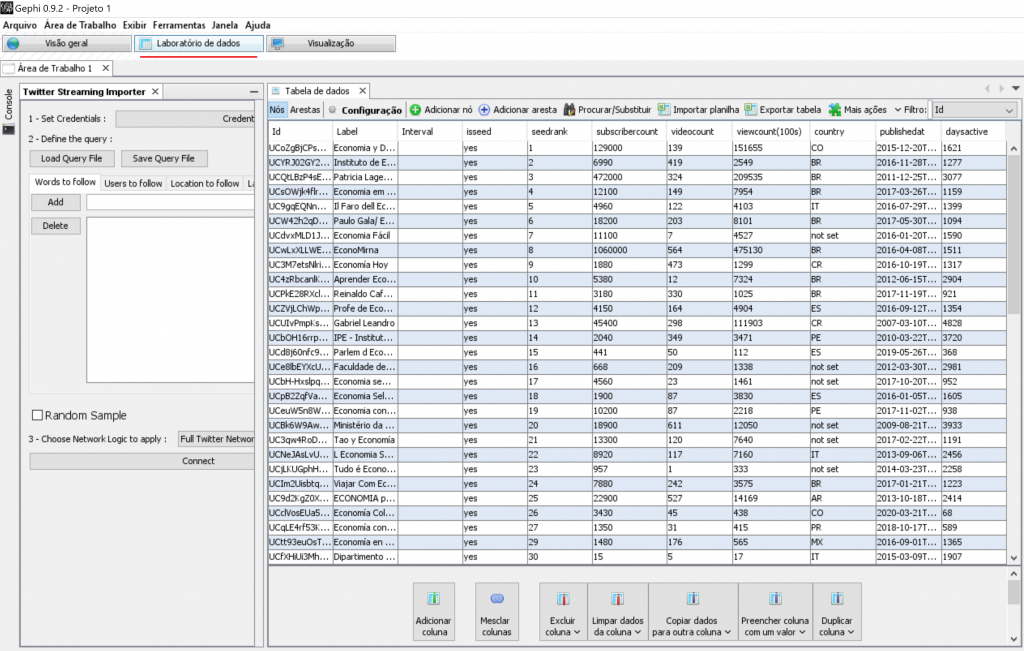Click the Load Query File button

click(71, 158)
